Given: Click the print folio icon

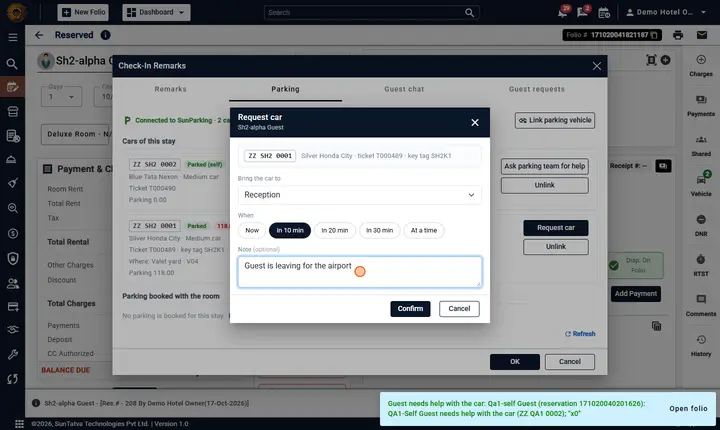Looking at the screenshot, I should [x=678, y=35].
